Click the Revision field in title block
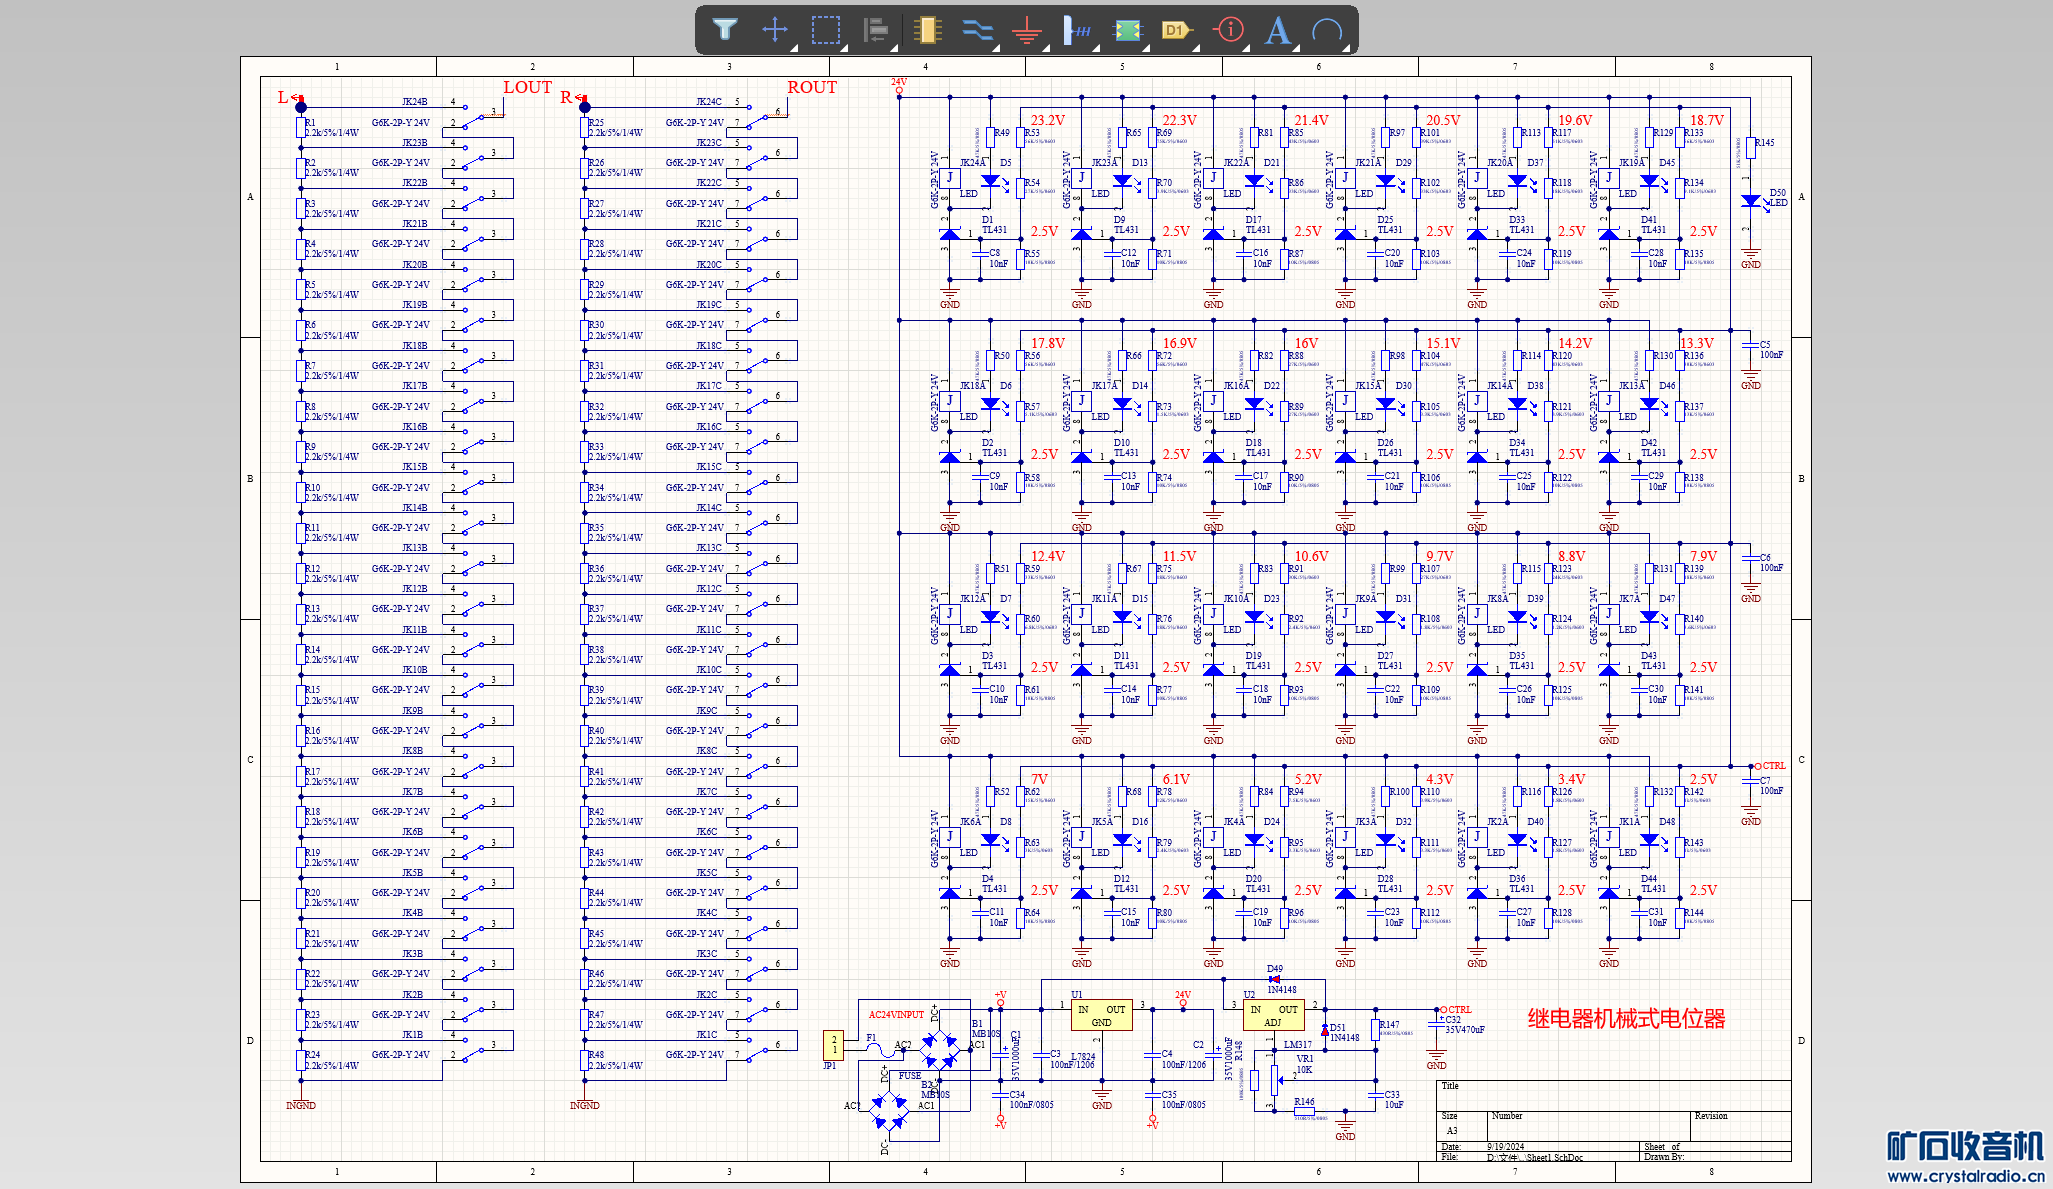This screenshot has height=1189, width=2053. [x=1711, y=1116]
